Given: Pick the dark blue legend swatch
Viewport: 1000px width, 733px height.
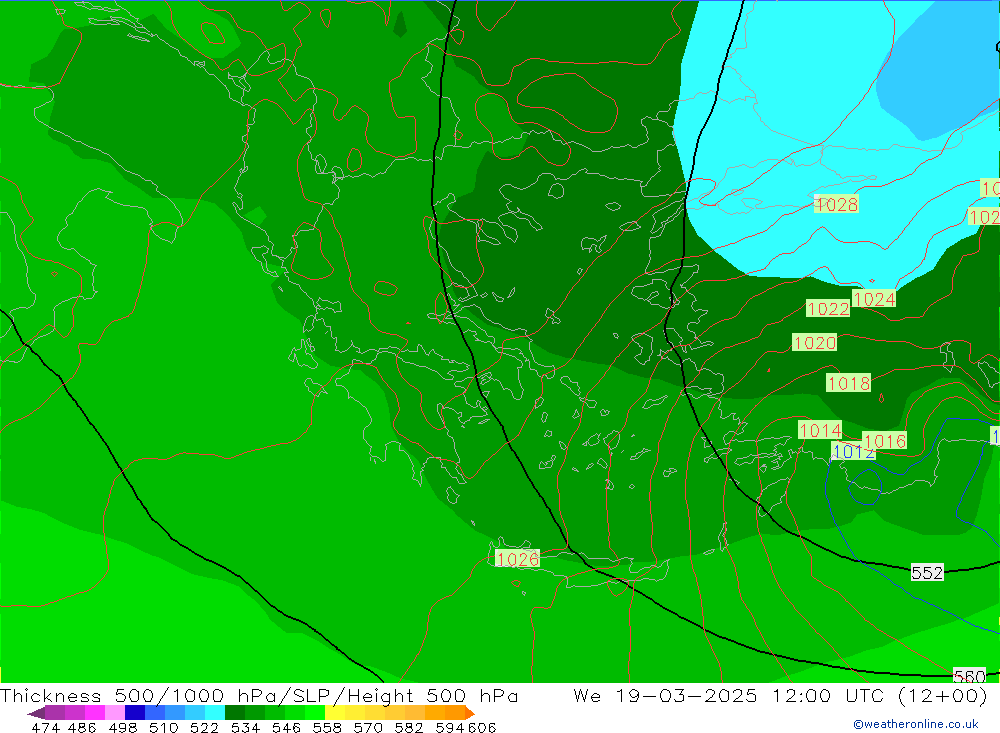Looking at the screenshot, I should pyautogui.click(x=135, y=712).
